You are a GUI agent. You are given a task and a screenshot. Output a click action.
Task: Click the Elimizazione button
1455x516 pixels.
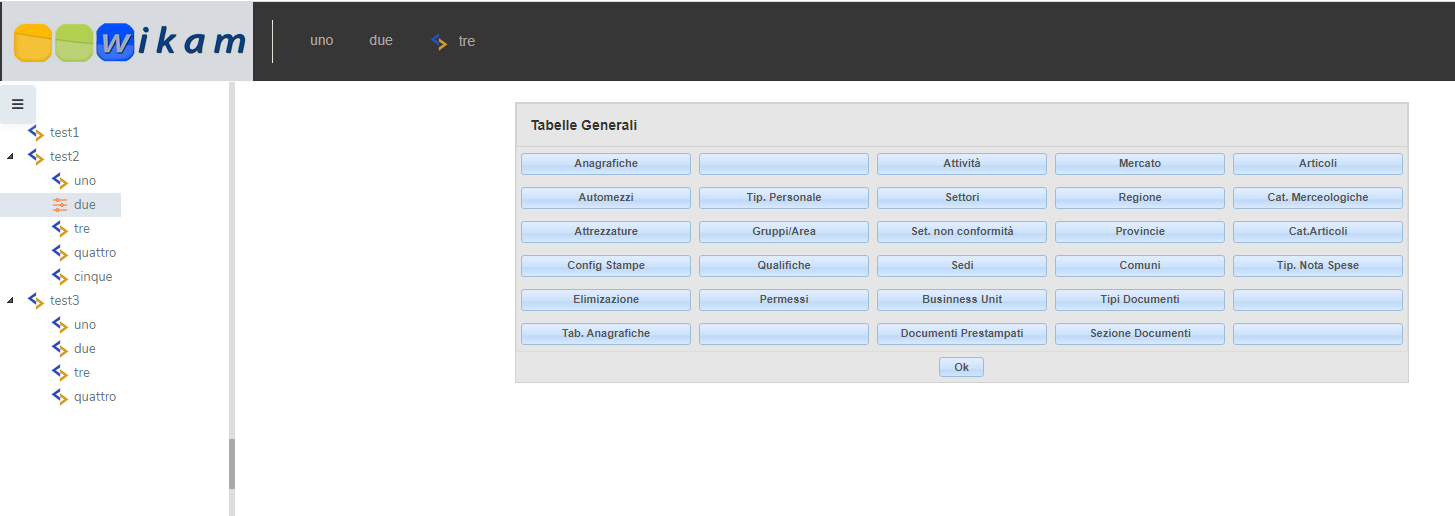click(x=606, y=300)
